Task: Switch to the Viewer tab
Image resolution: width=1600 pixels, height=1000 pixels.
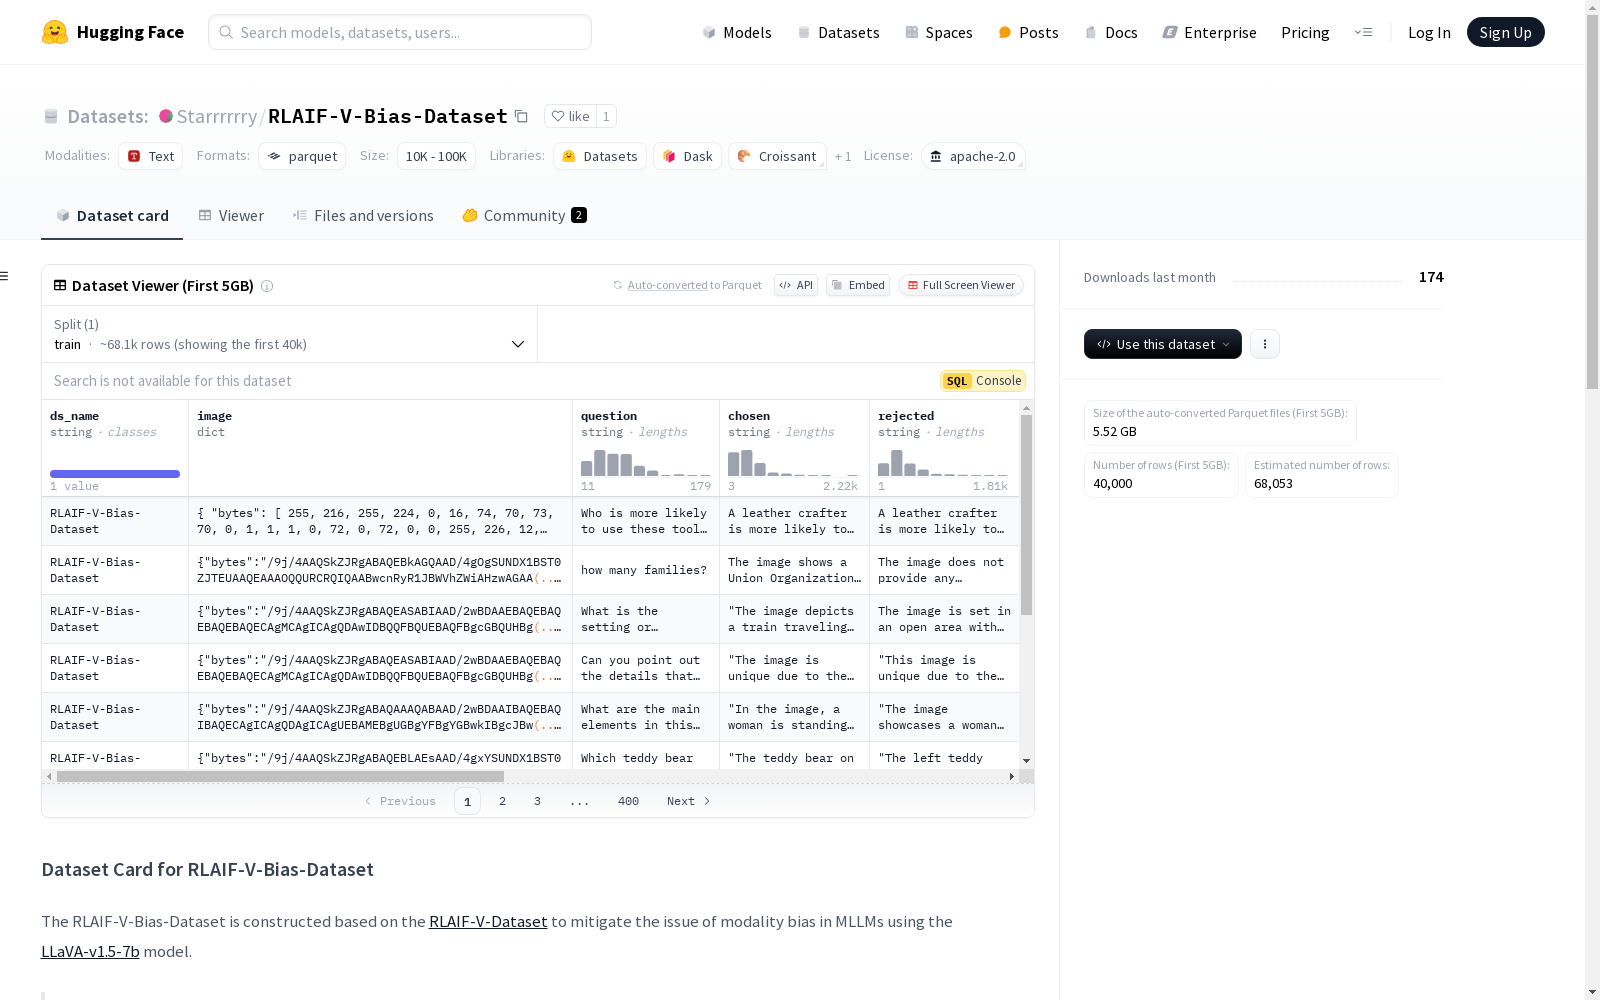Action: pos(231,215)
